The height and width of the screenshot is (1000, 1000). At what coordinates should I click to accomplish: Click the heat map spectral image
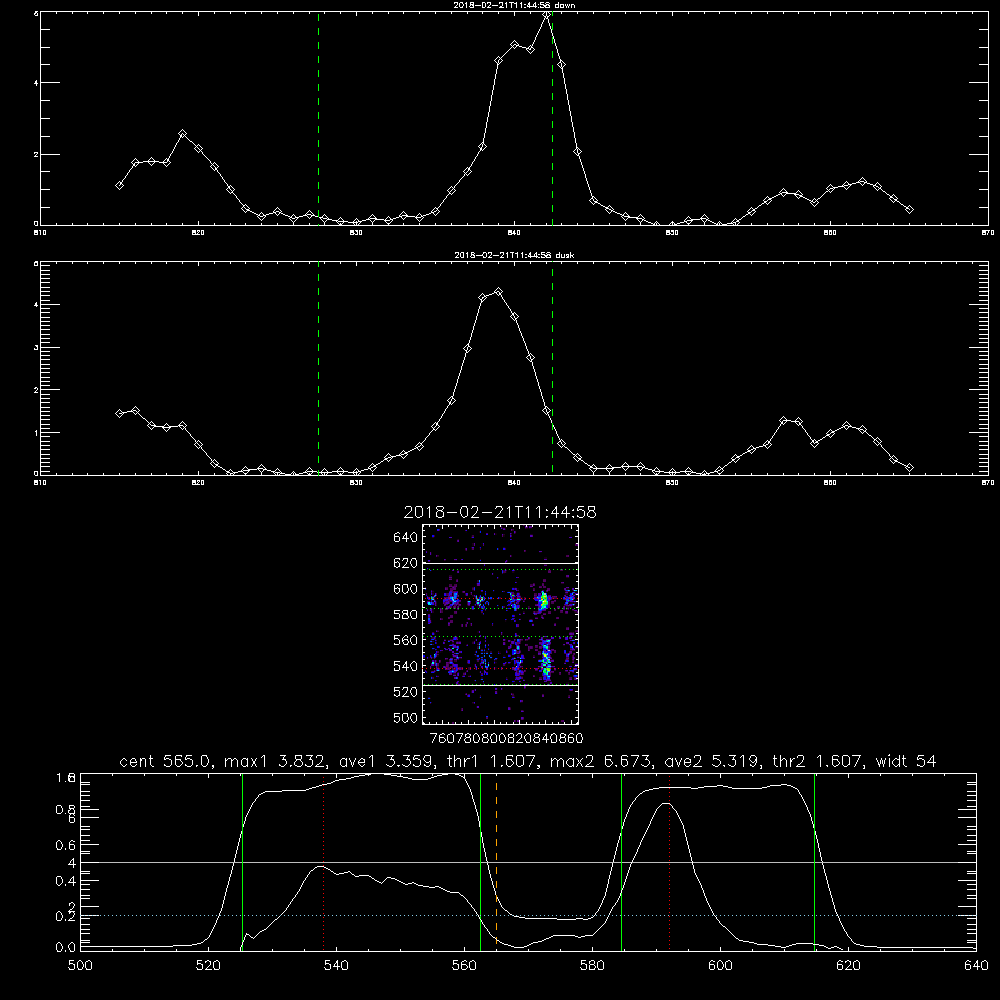(500, 624)
